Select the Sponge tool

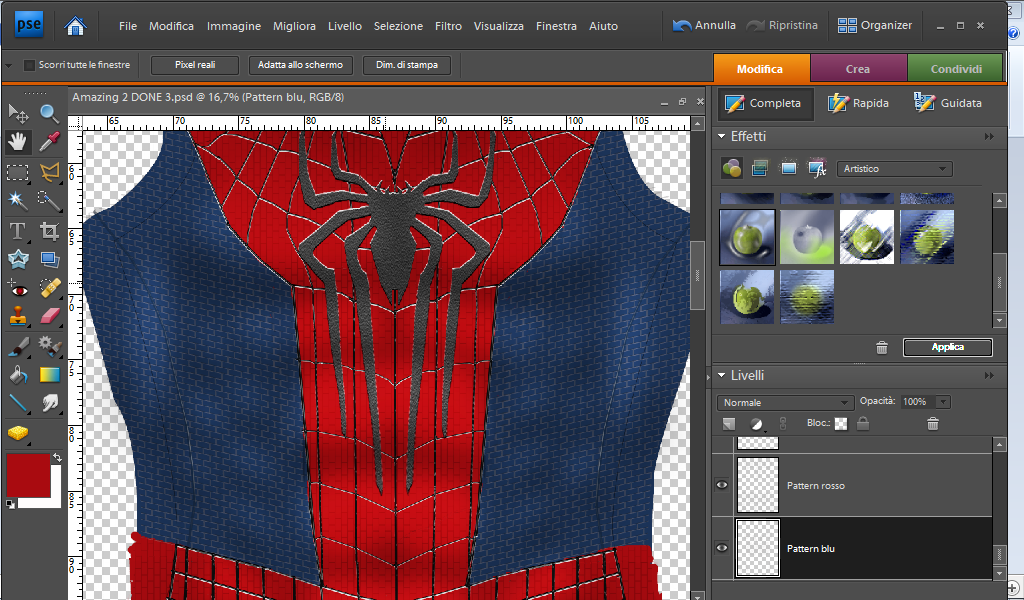pyautogui.click(x=18, y=433)
